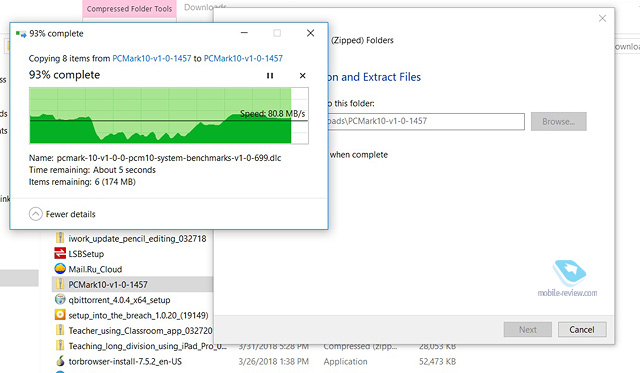
Task: Close the Extract wizard window
Action: click(602, 18)
